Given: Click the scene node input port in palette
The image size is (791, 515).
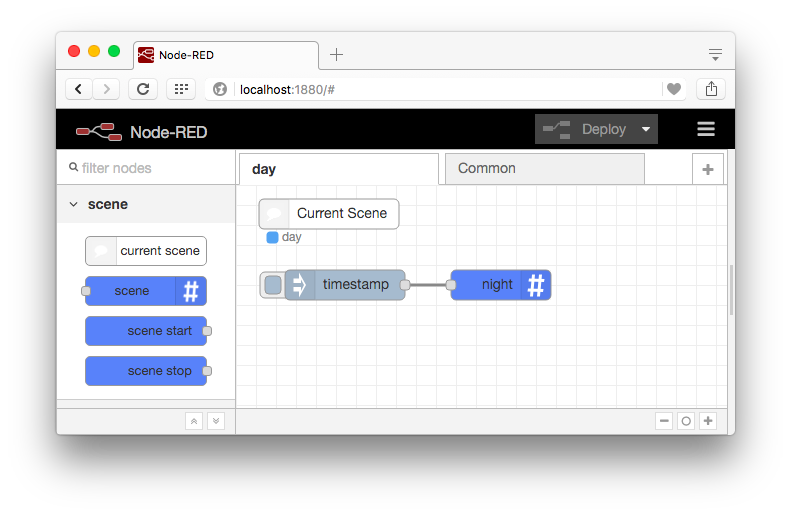Looking at the screenshot, I should point(86,291).
